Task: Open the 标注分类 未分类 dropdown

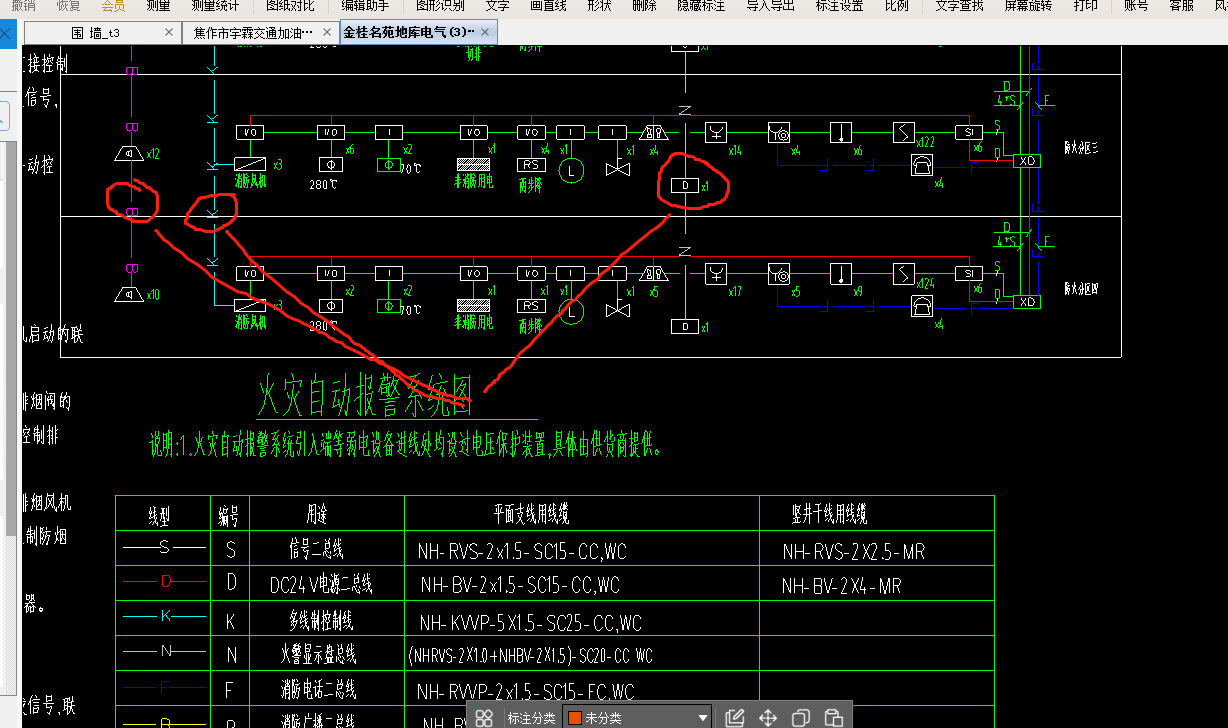Action: point(637,717)
